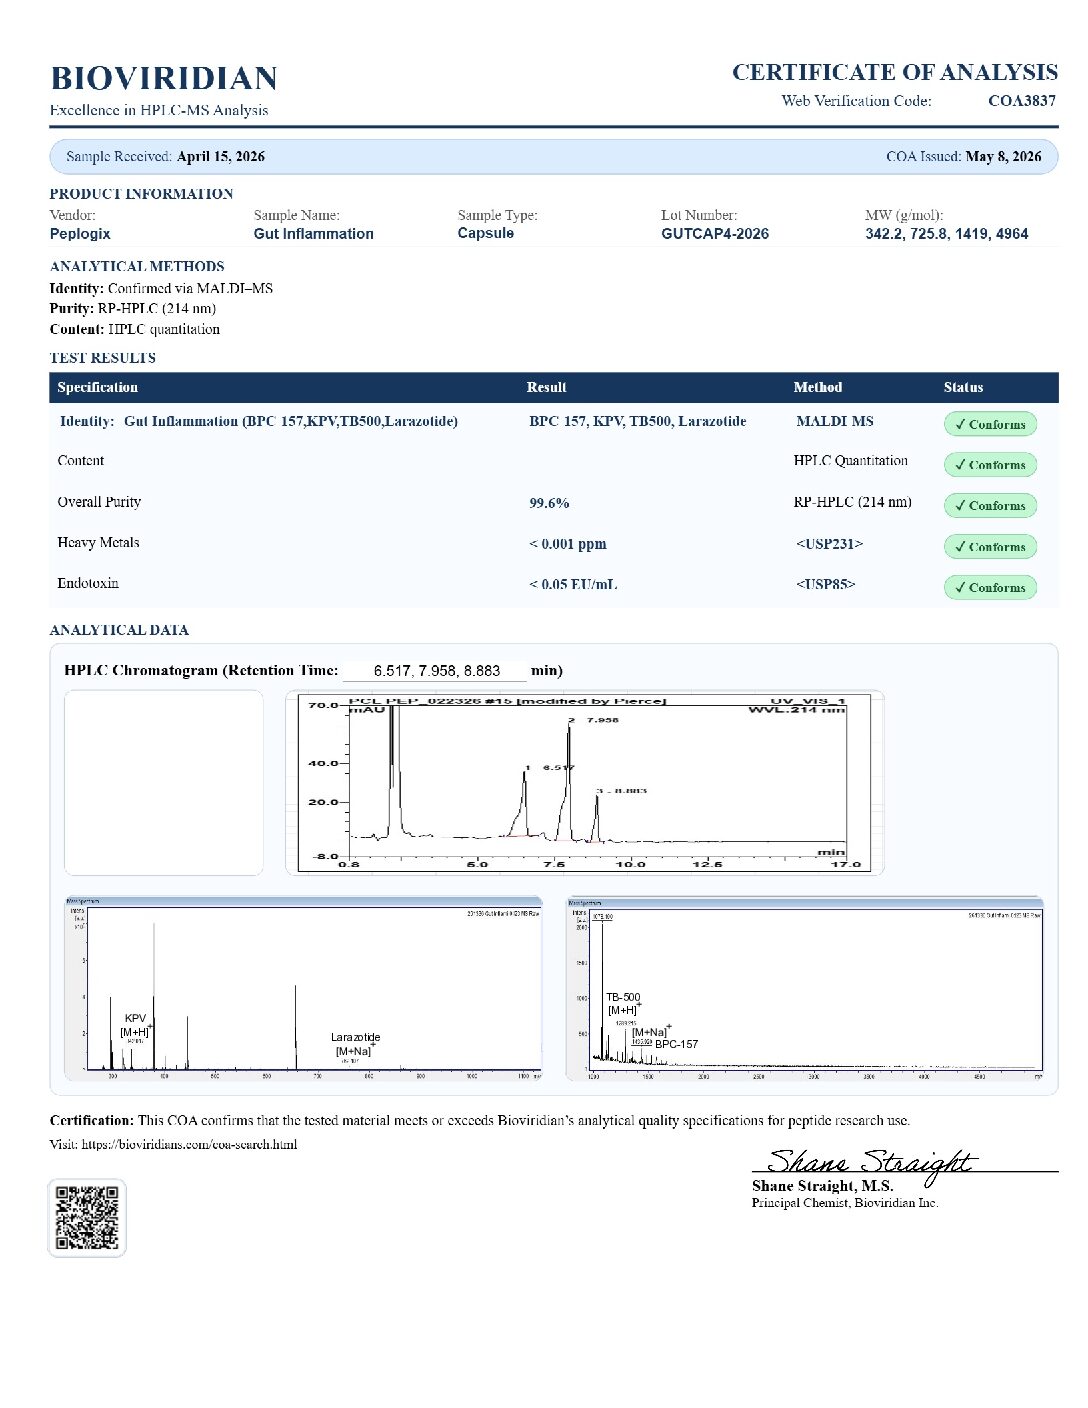Click the HPLC Quantitation method cell
Viewport: 1088px width, 1408px height.
[851, 461]
